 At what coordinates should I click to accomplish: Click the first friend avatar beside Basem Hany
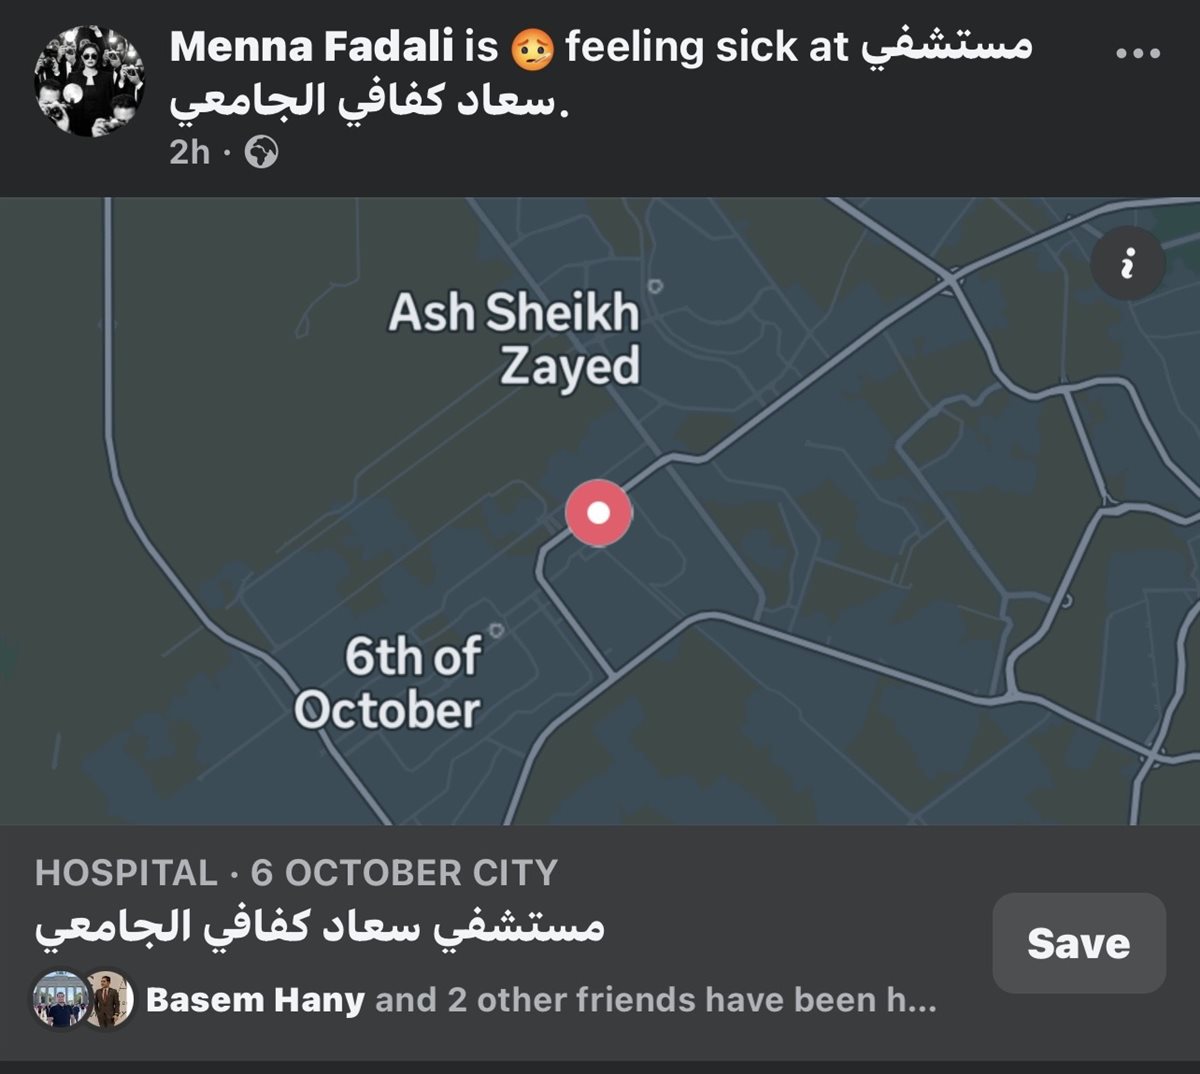(x=58, y=999)
